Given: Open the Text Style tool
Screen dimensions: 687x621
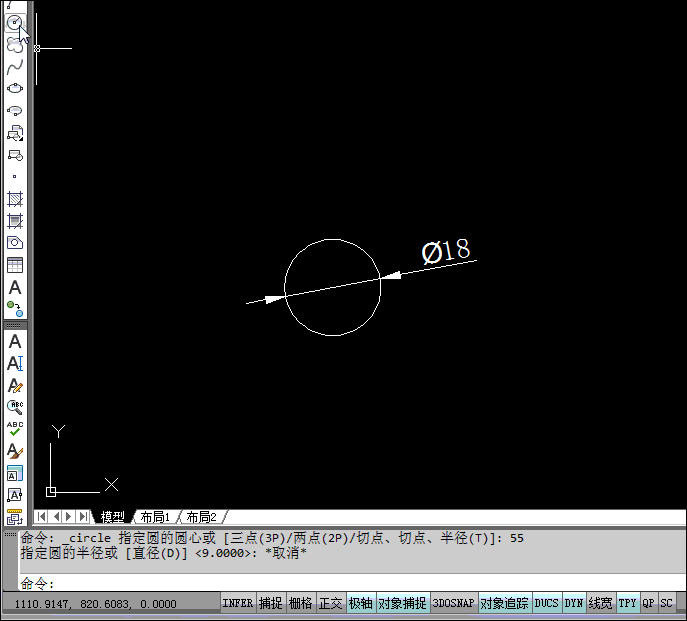Looking at the screenshot, I should tap(15, 451).
